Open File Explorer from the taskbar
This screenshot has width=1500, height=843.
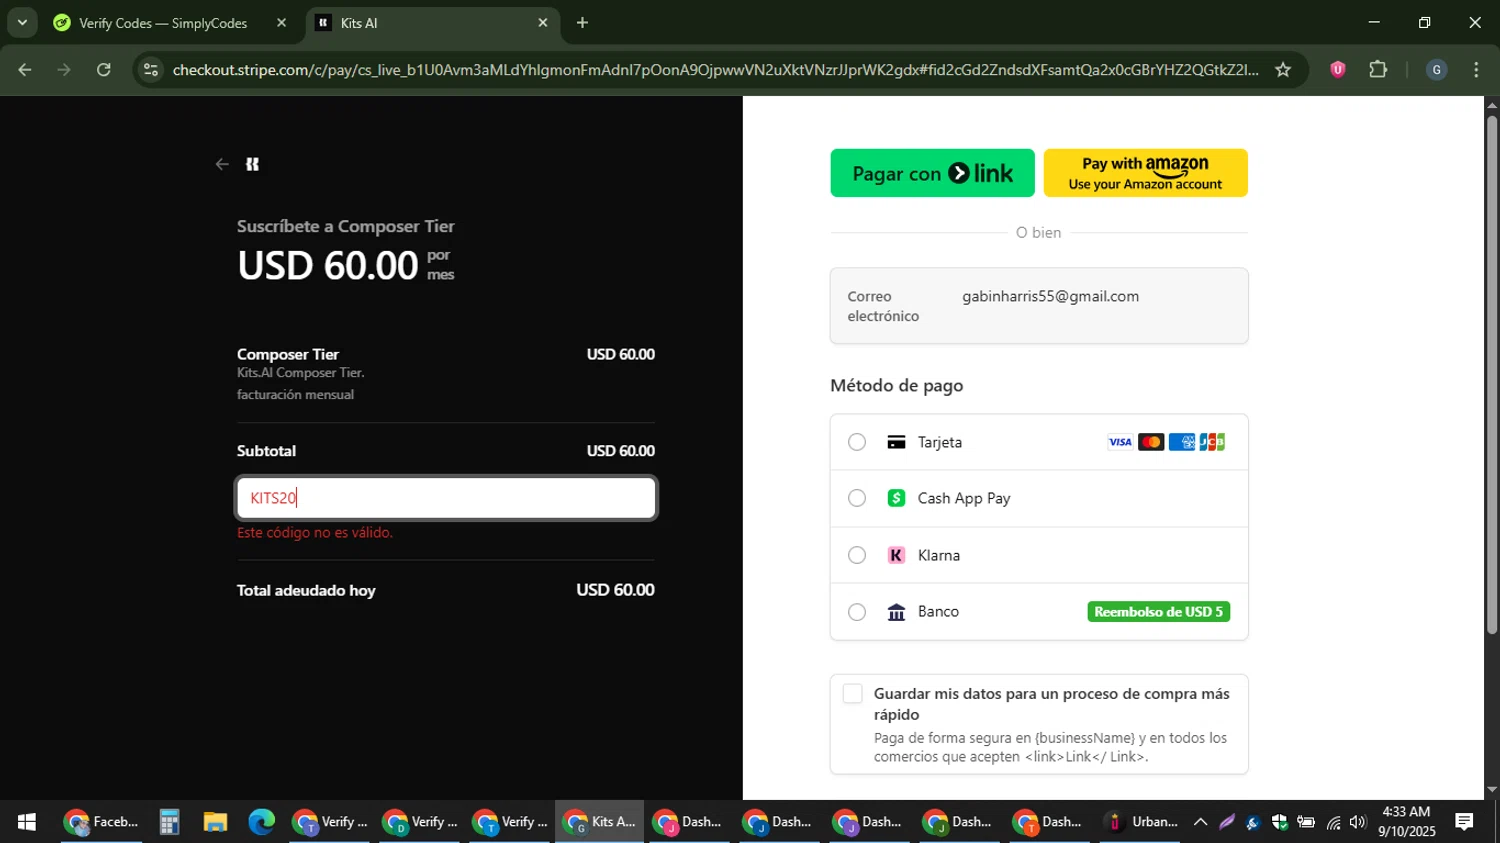tap(215, 822)
